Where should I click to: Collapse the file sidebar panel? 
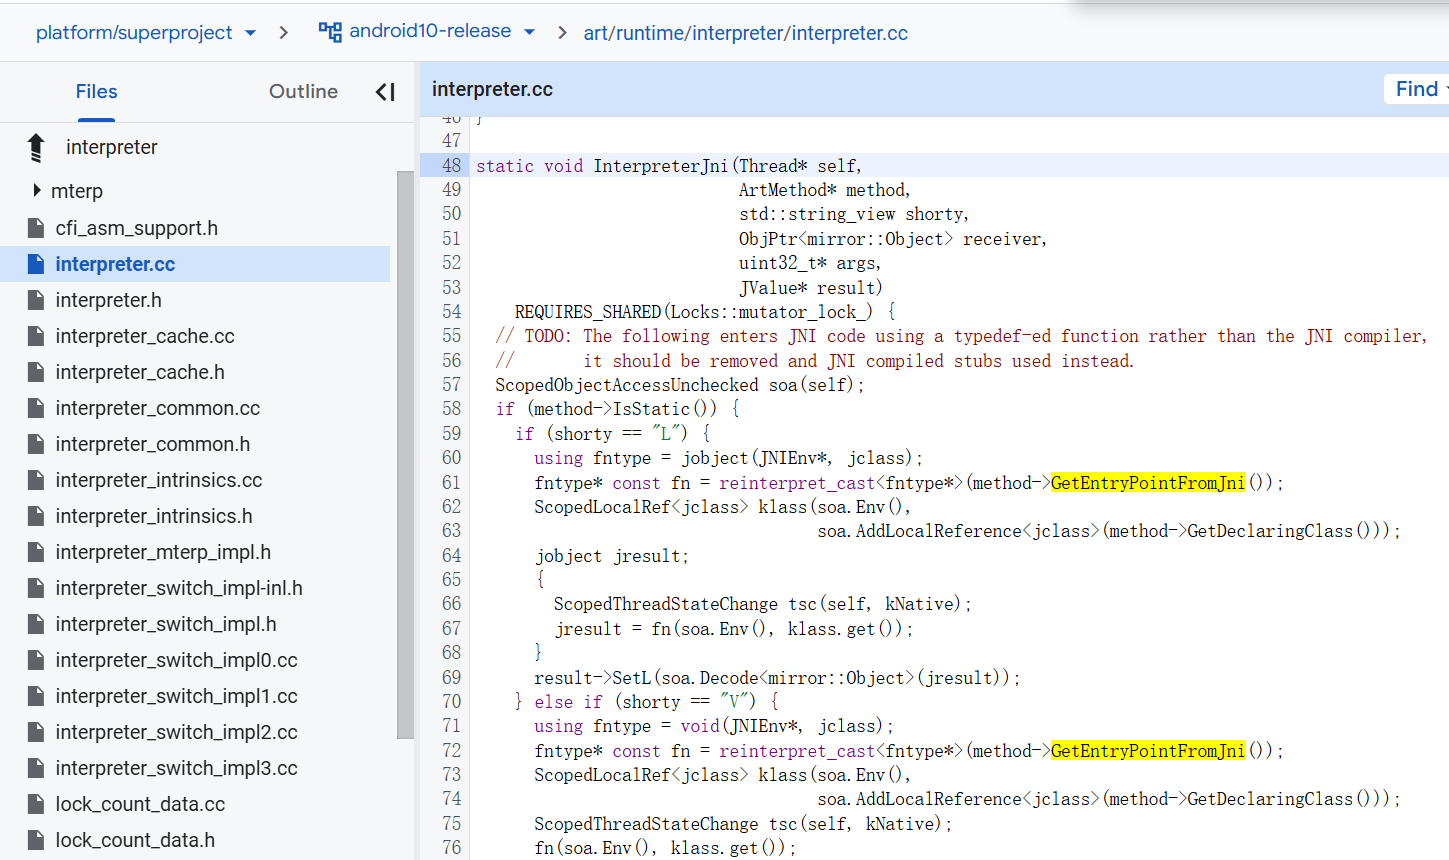click(x=385, y=92)
